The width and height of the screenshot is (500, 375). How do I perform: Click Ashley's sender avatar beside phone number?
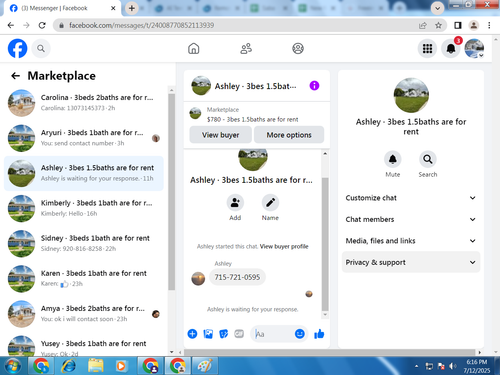tap(198, 279)
